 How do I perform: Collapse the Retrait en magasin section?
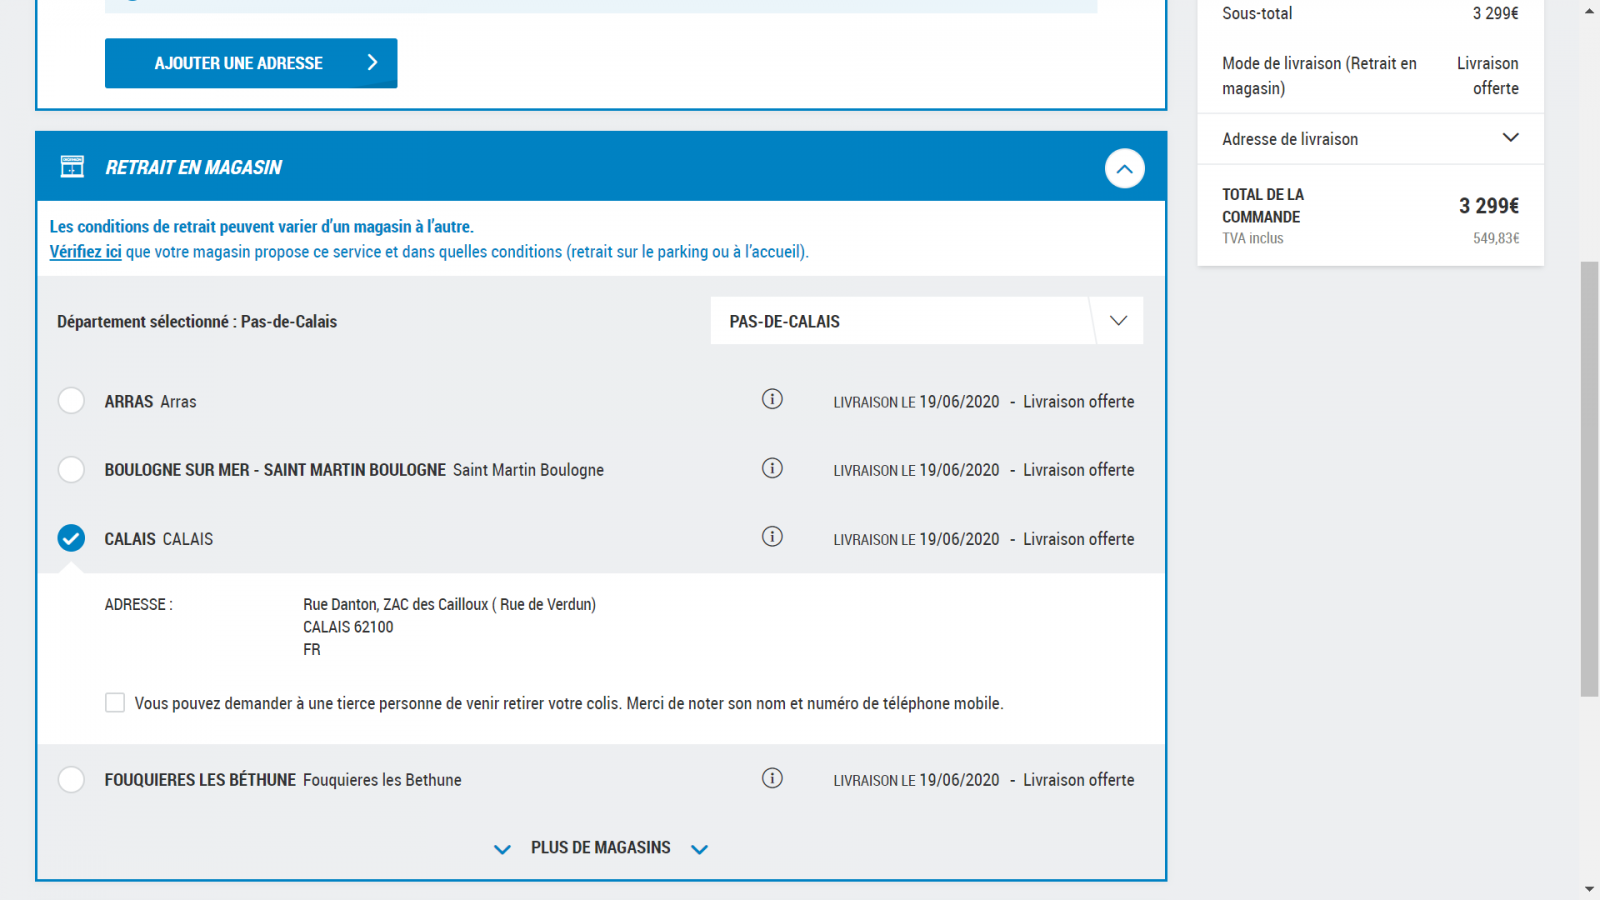tap(1124, 168)
